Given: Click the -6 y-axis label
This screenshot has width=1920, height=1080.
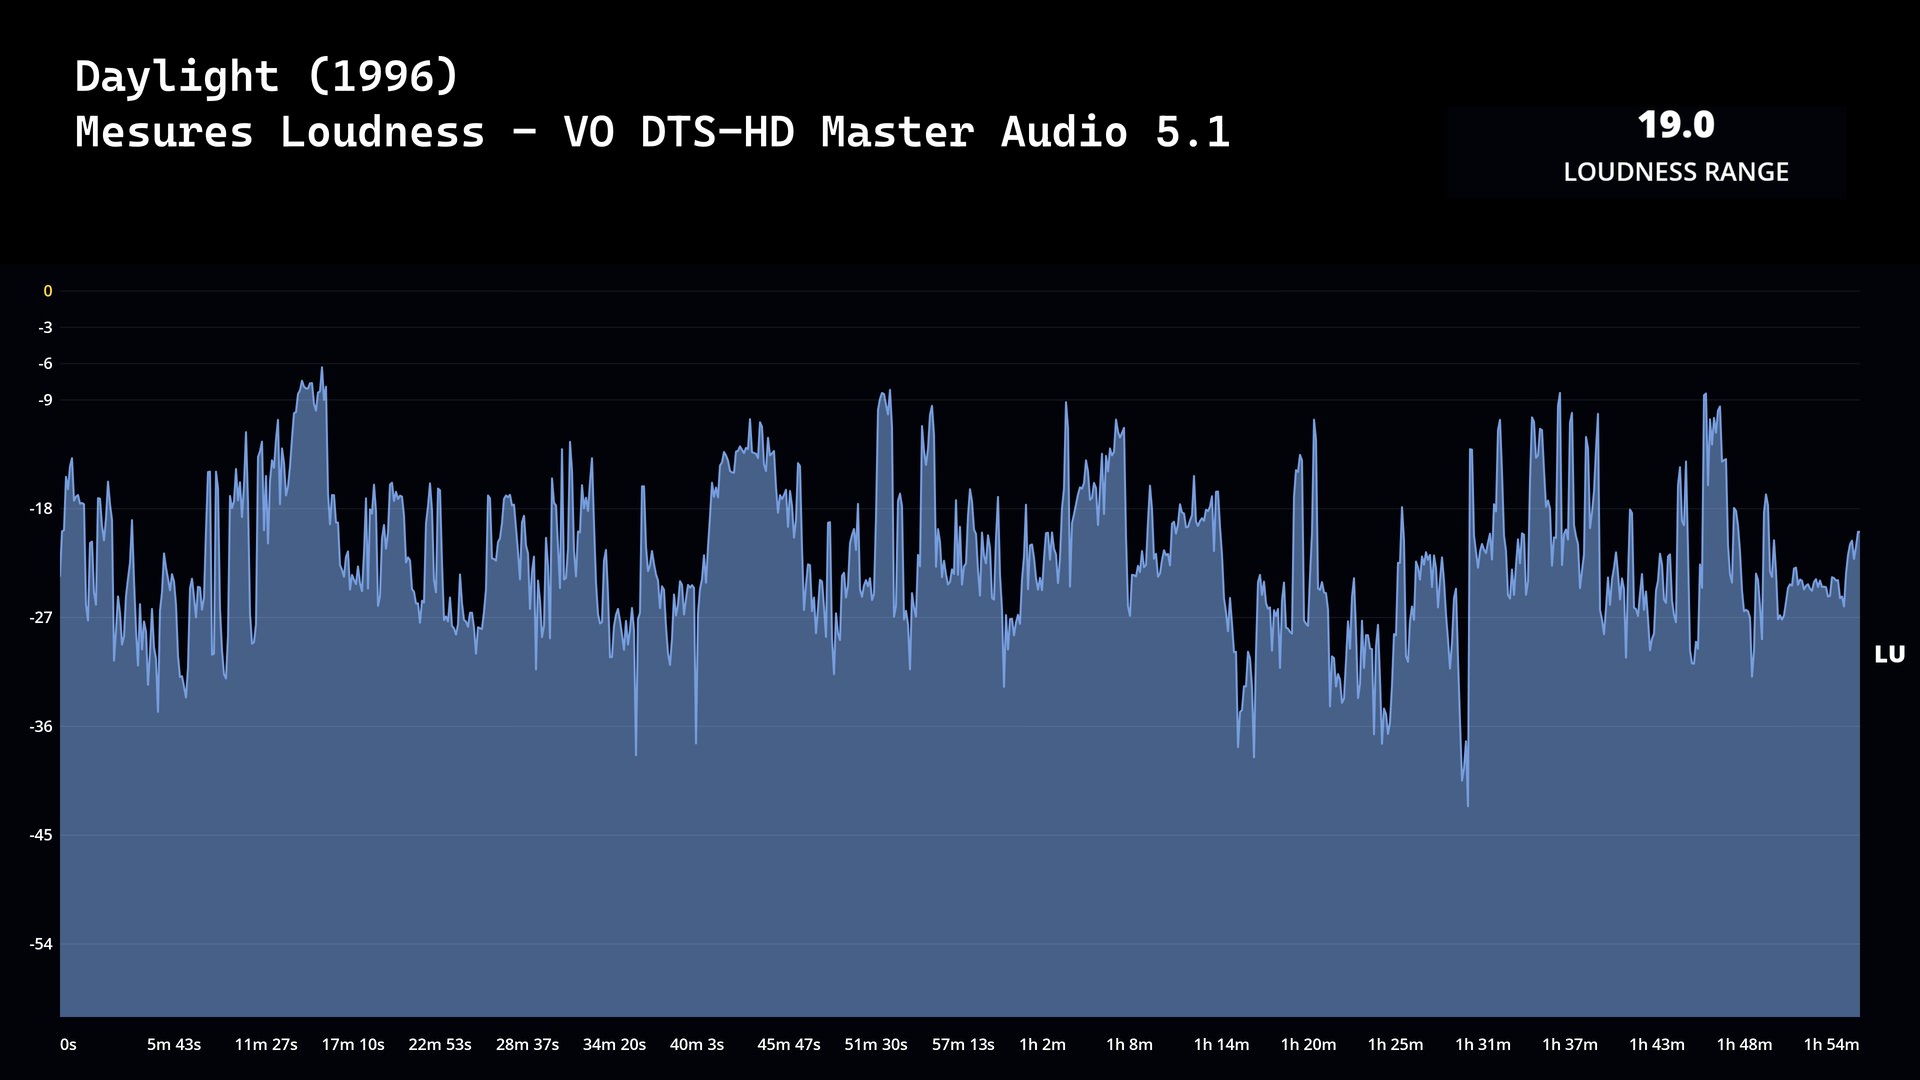Looking at the screenshot, I should point(45,364).
